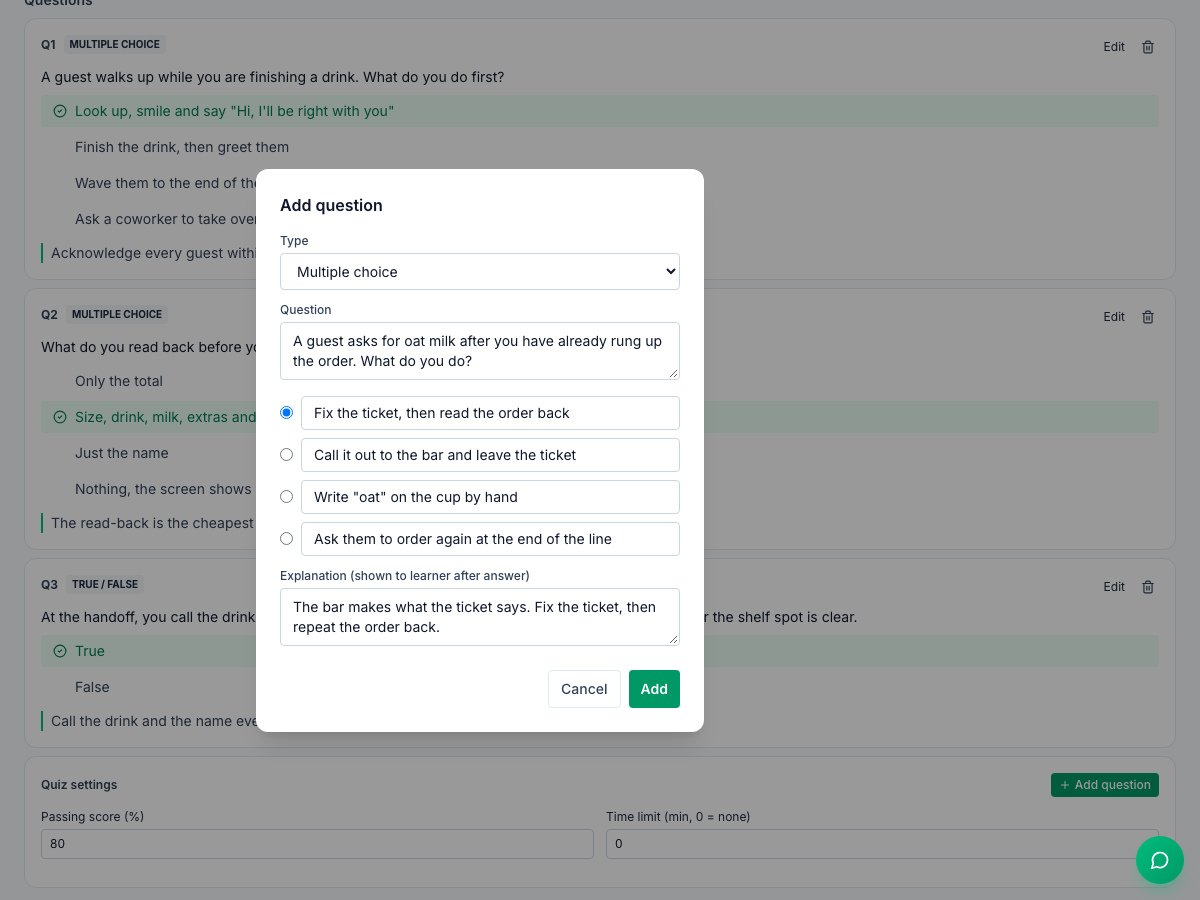The image size is (1200, 900).
Task: Click the 'Quiz settings' heading
Action: click(x=79, y=785)
